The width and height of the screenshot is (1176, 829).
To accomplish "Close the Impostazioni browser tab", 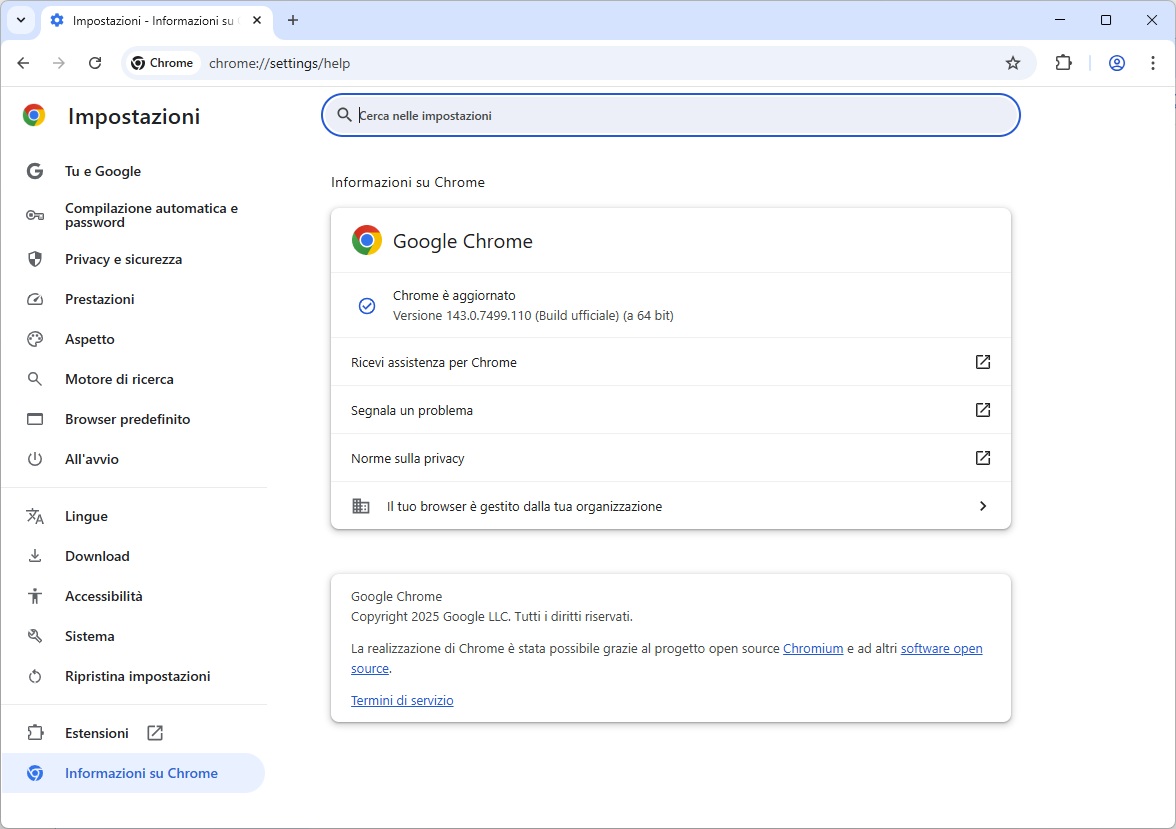I will coord(256,20).
